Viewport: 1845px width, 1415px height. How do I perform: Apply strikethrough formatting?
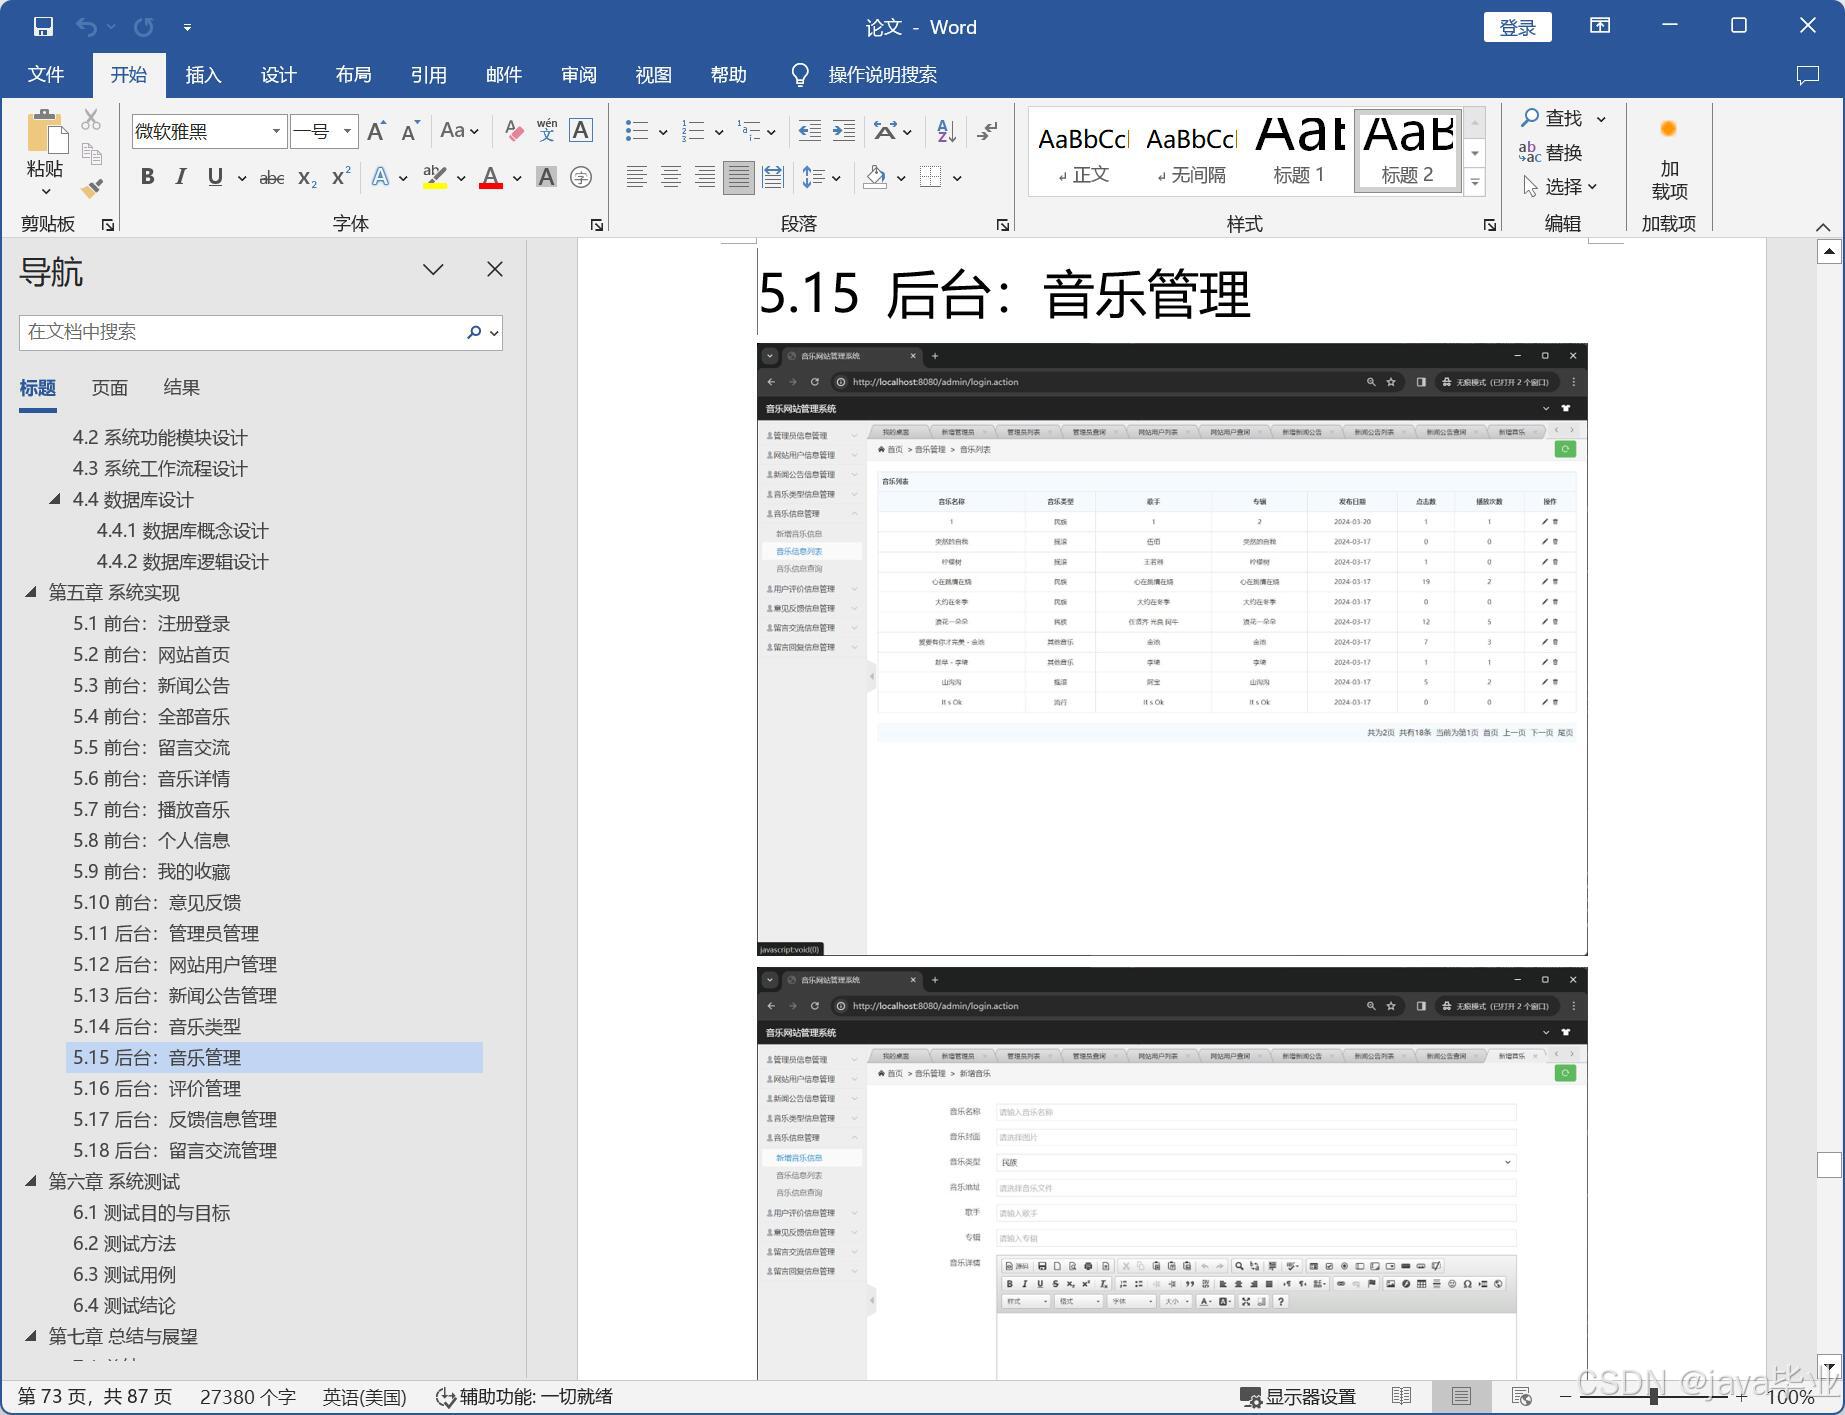271,178
